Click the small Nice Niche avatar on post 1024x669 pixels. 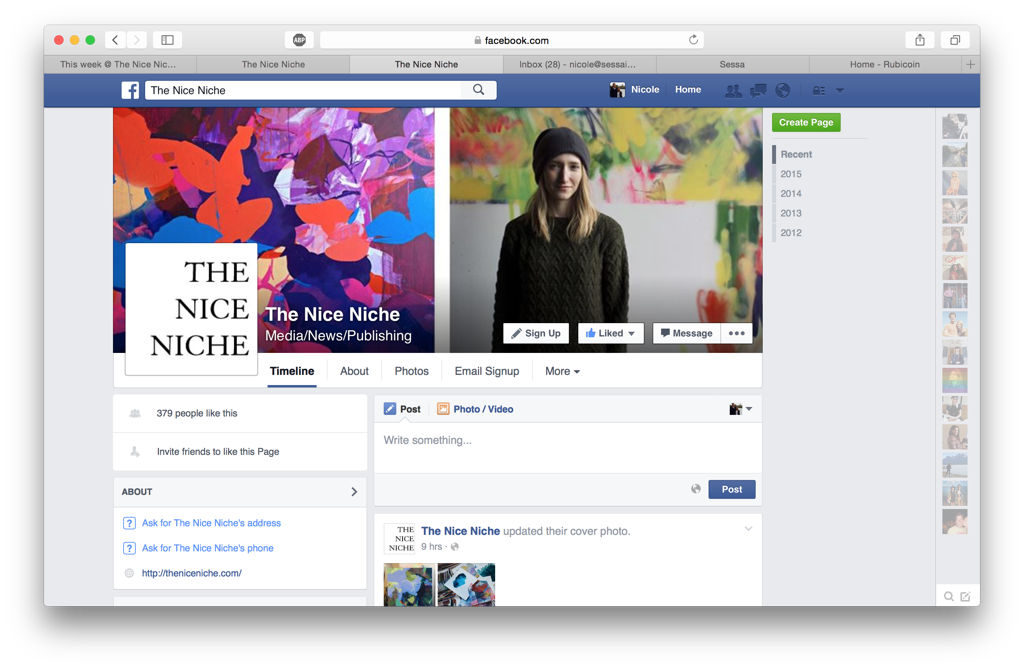pos(399,539)
